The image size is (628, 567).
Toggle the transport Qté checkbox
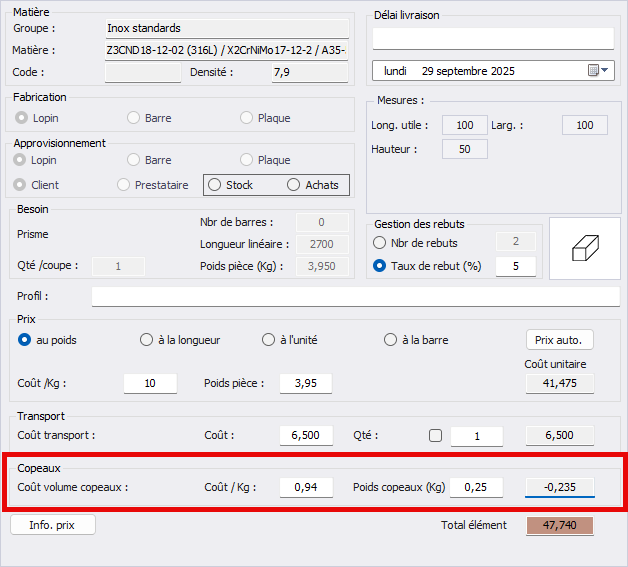pos(434,436)
